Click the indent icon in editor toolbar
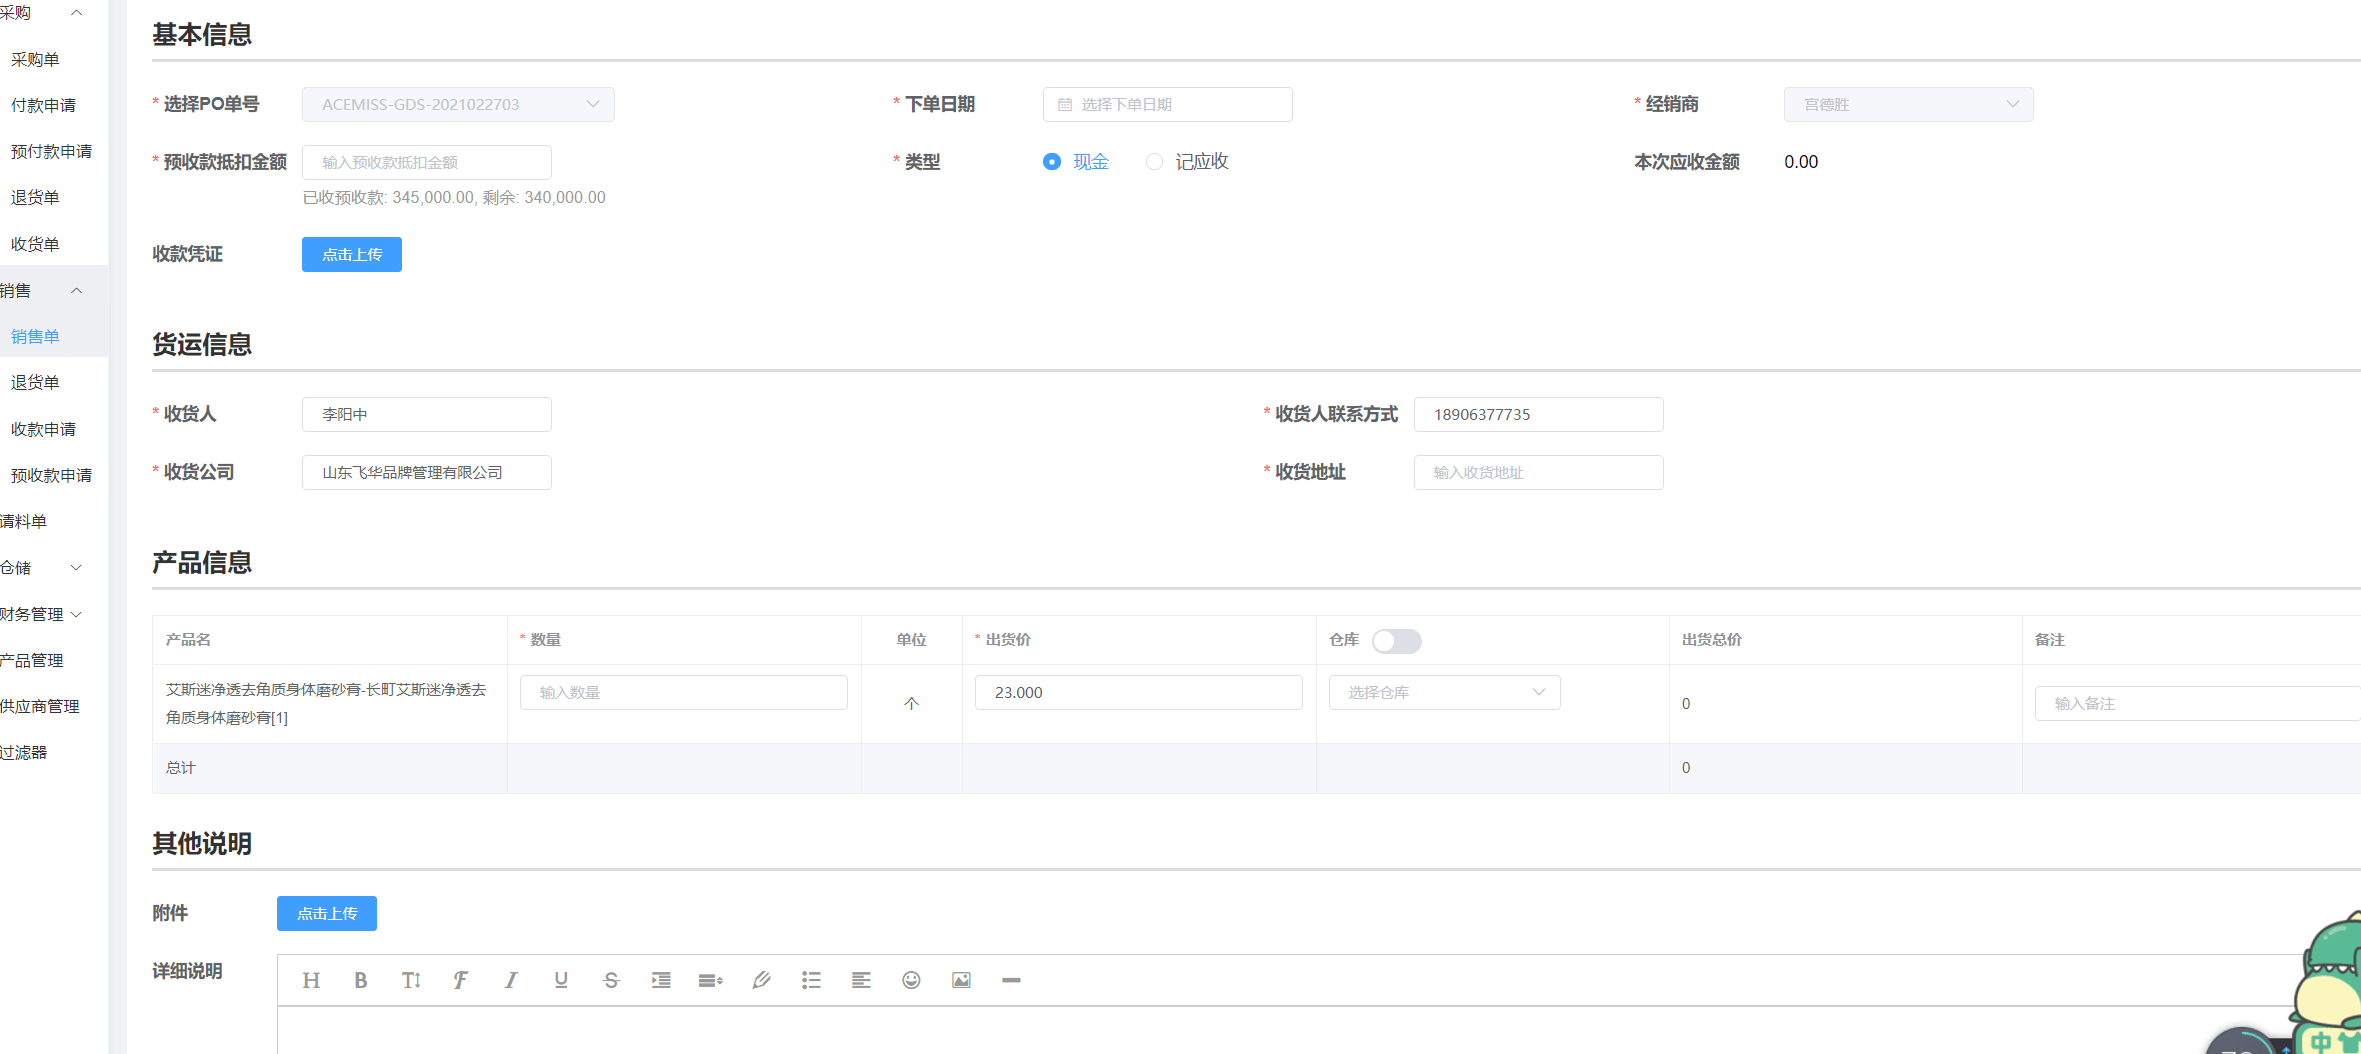This screenshot has height=1054, width=2361. pyautogui.click(x=661, y=980)
